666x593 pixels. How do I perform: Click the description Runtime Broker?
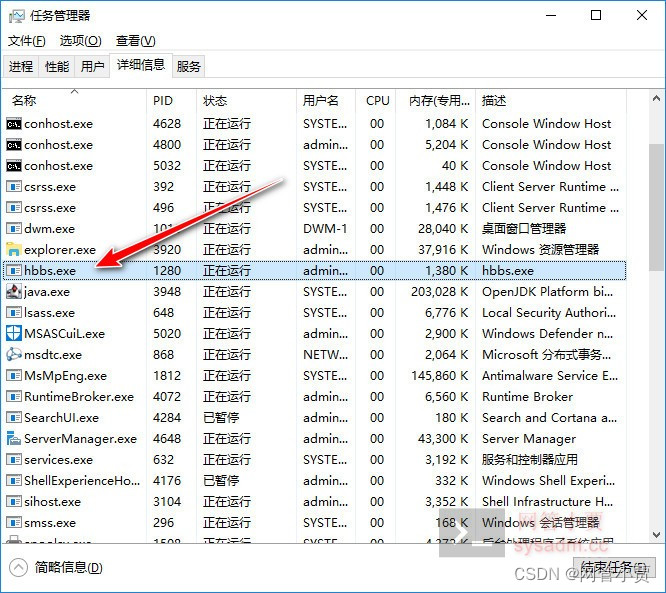(x=528, y=397)
